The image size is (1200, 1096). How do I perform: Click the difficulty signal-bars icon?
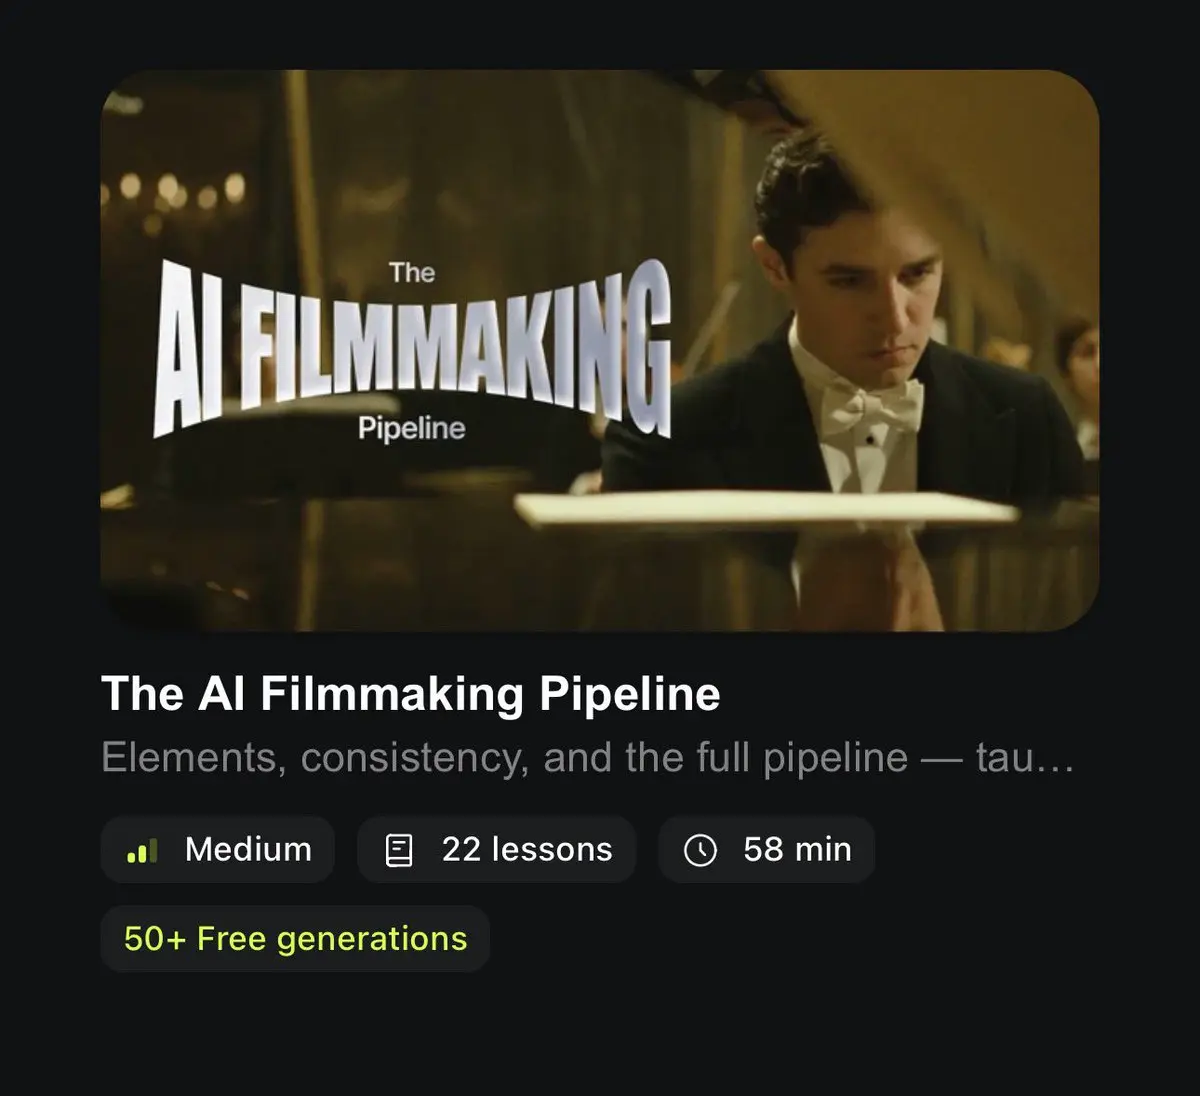[x=143, y=851]
